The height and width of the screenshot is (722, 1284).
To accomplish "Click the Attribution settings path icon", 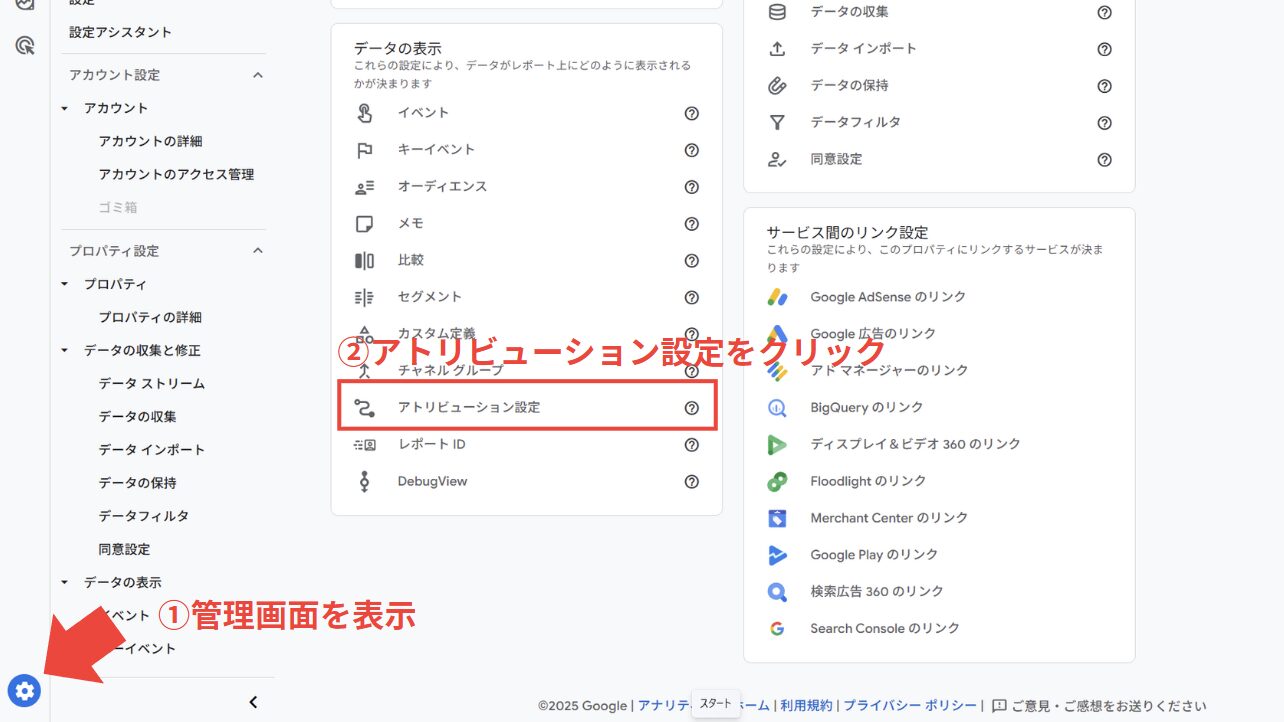I will click(x=364, y=408).
